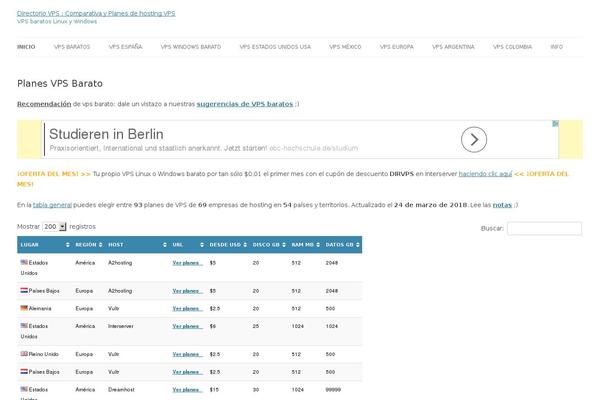Screen dimensions: 600x400
Task: Click the 99999 data cell
Action: tap(333, 390)
